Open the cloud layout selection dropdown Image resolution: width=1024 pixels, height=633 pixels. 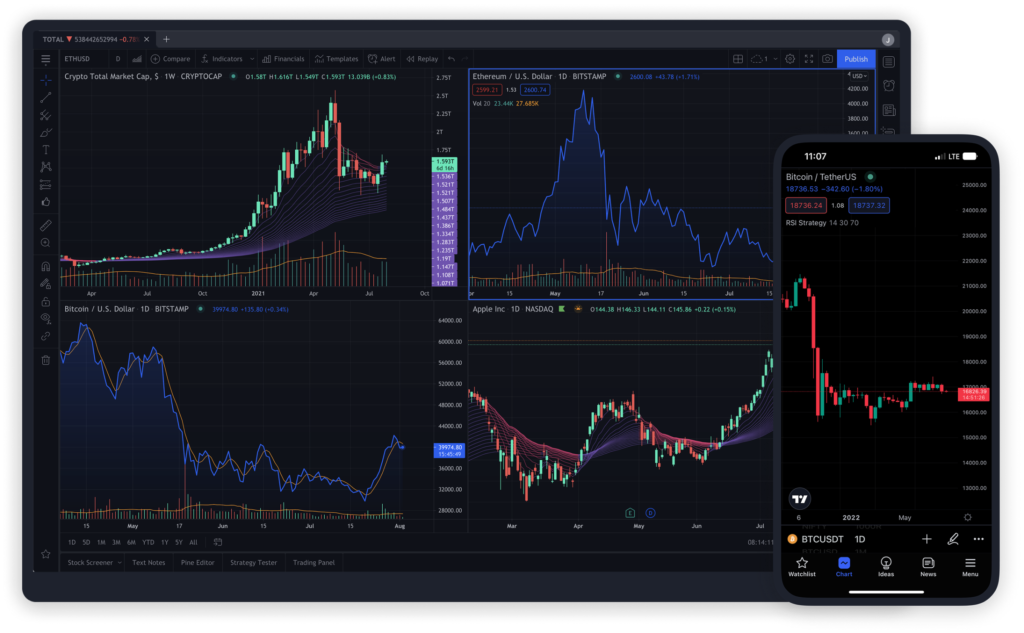pos(765,59)
